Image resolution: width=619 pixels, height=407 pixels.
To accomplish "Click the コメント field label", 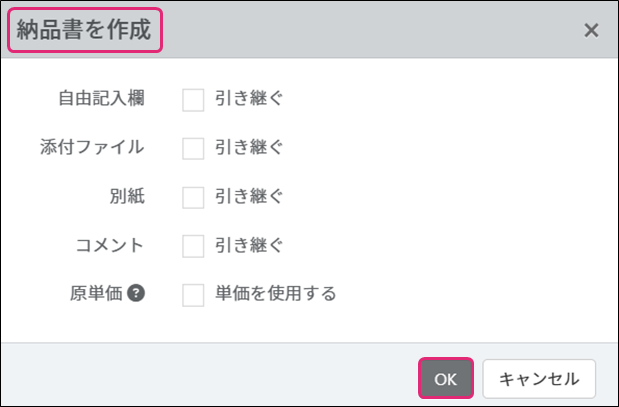I will (x=109, y=245).
